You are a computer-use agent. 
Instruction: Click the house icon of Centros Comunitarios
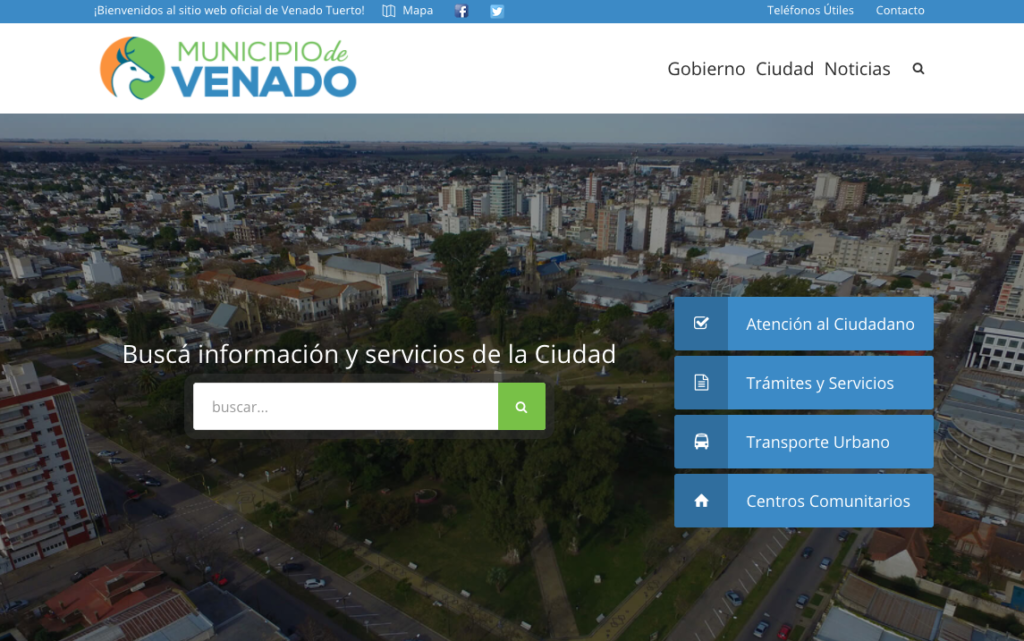pos(701,501)
